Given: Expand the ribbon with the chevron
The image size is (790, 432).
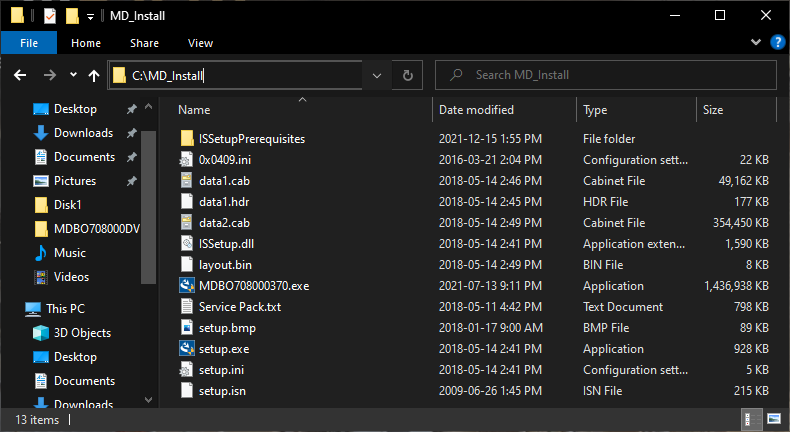Looking at the screenshot, I should [x=756, y=43].
